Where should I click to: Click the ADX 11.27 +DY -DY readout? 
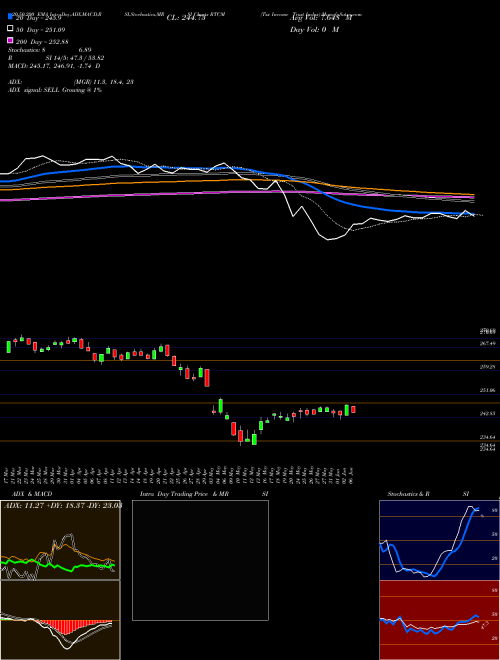point(63,506)
